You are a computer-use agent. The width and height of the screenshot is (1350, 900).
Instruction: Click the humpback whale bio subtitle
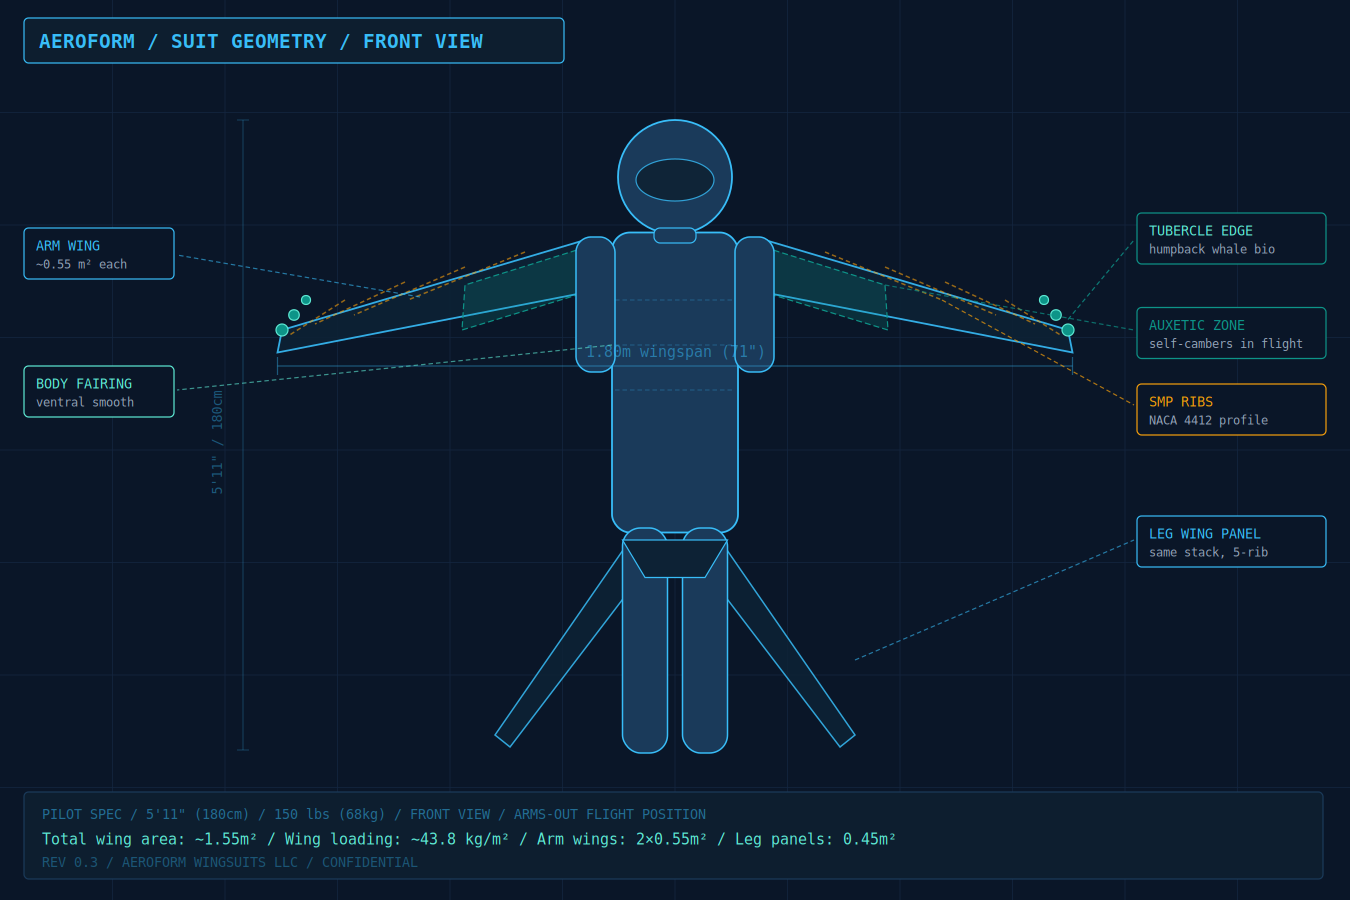1212,249
